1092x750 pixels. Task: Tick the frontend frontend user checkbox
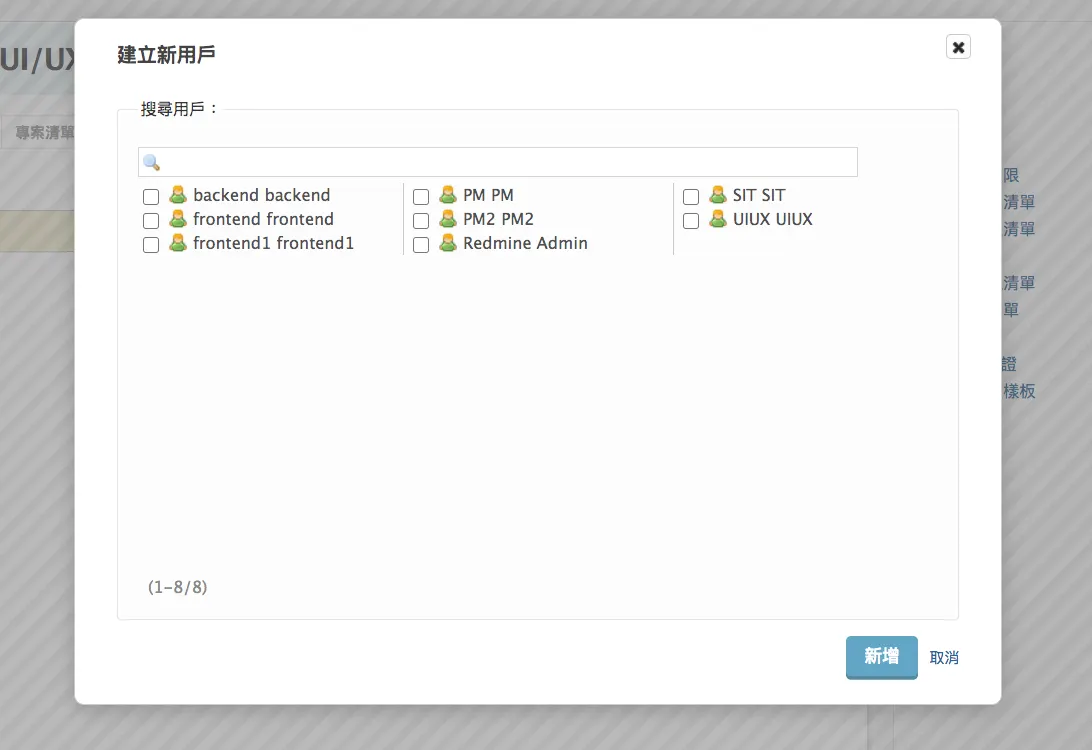(x=151, y=221)
